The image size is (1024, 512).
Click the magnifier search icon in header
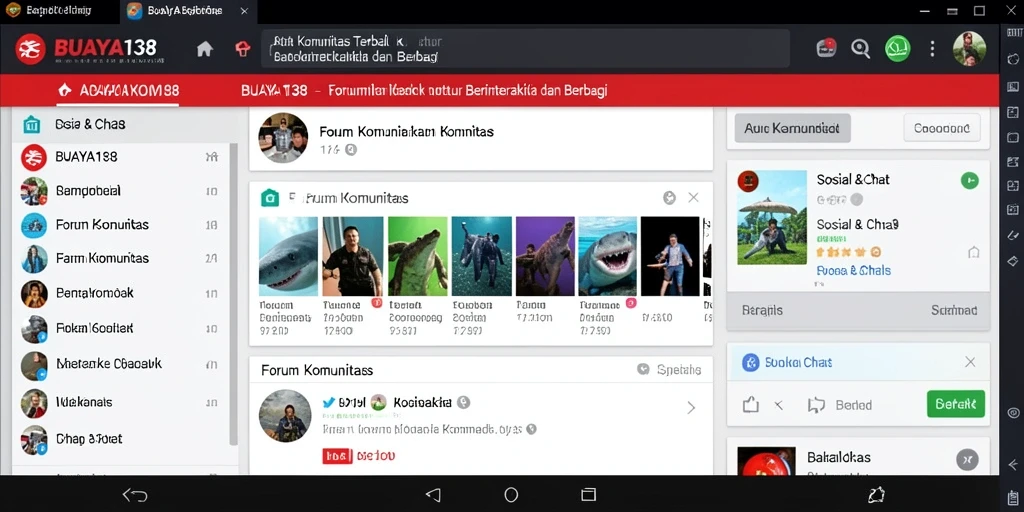point(861,48)
